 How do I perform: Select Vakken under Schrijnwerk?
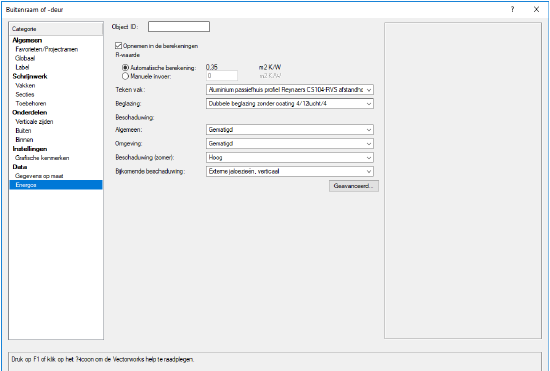click(x=25, y=86)
